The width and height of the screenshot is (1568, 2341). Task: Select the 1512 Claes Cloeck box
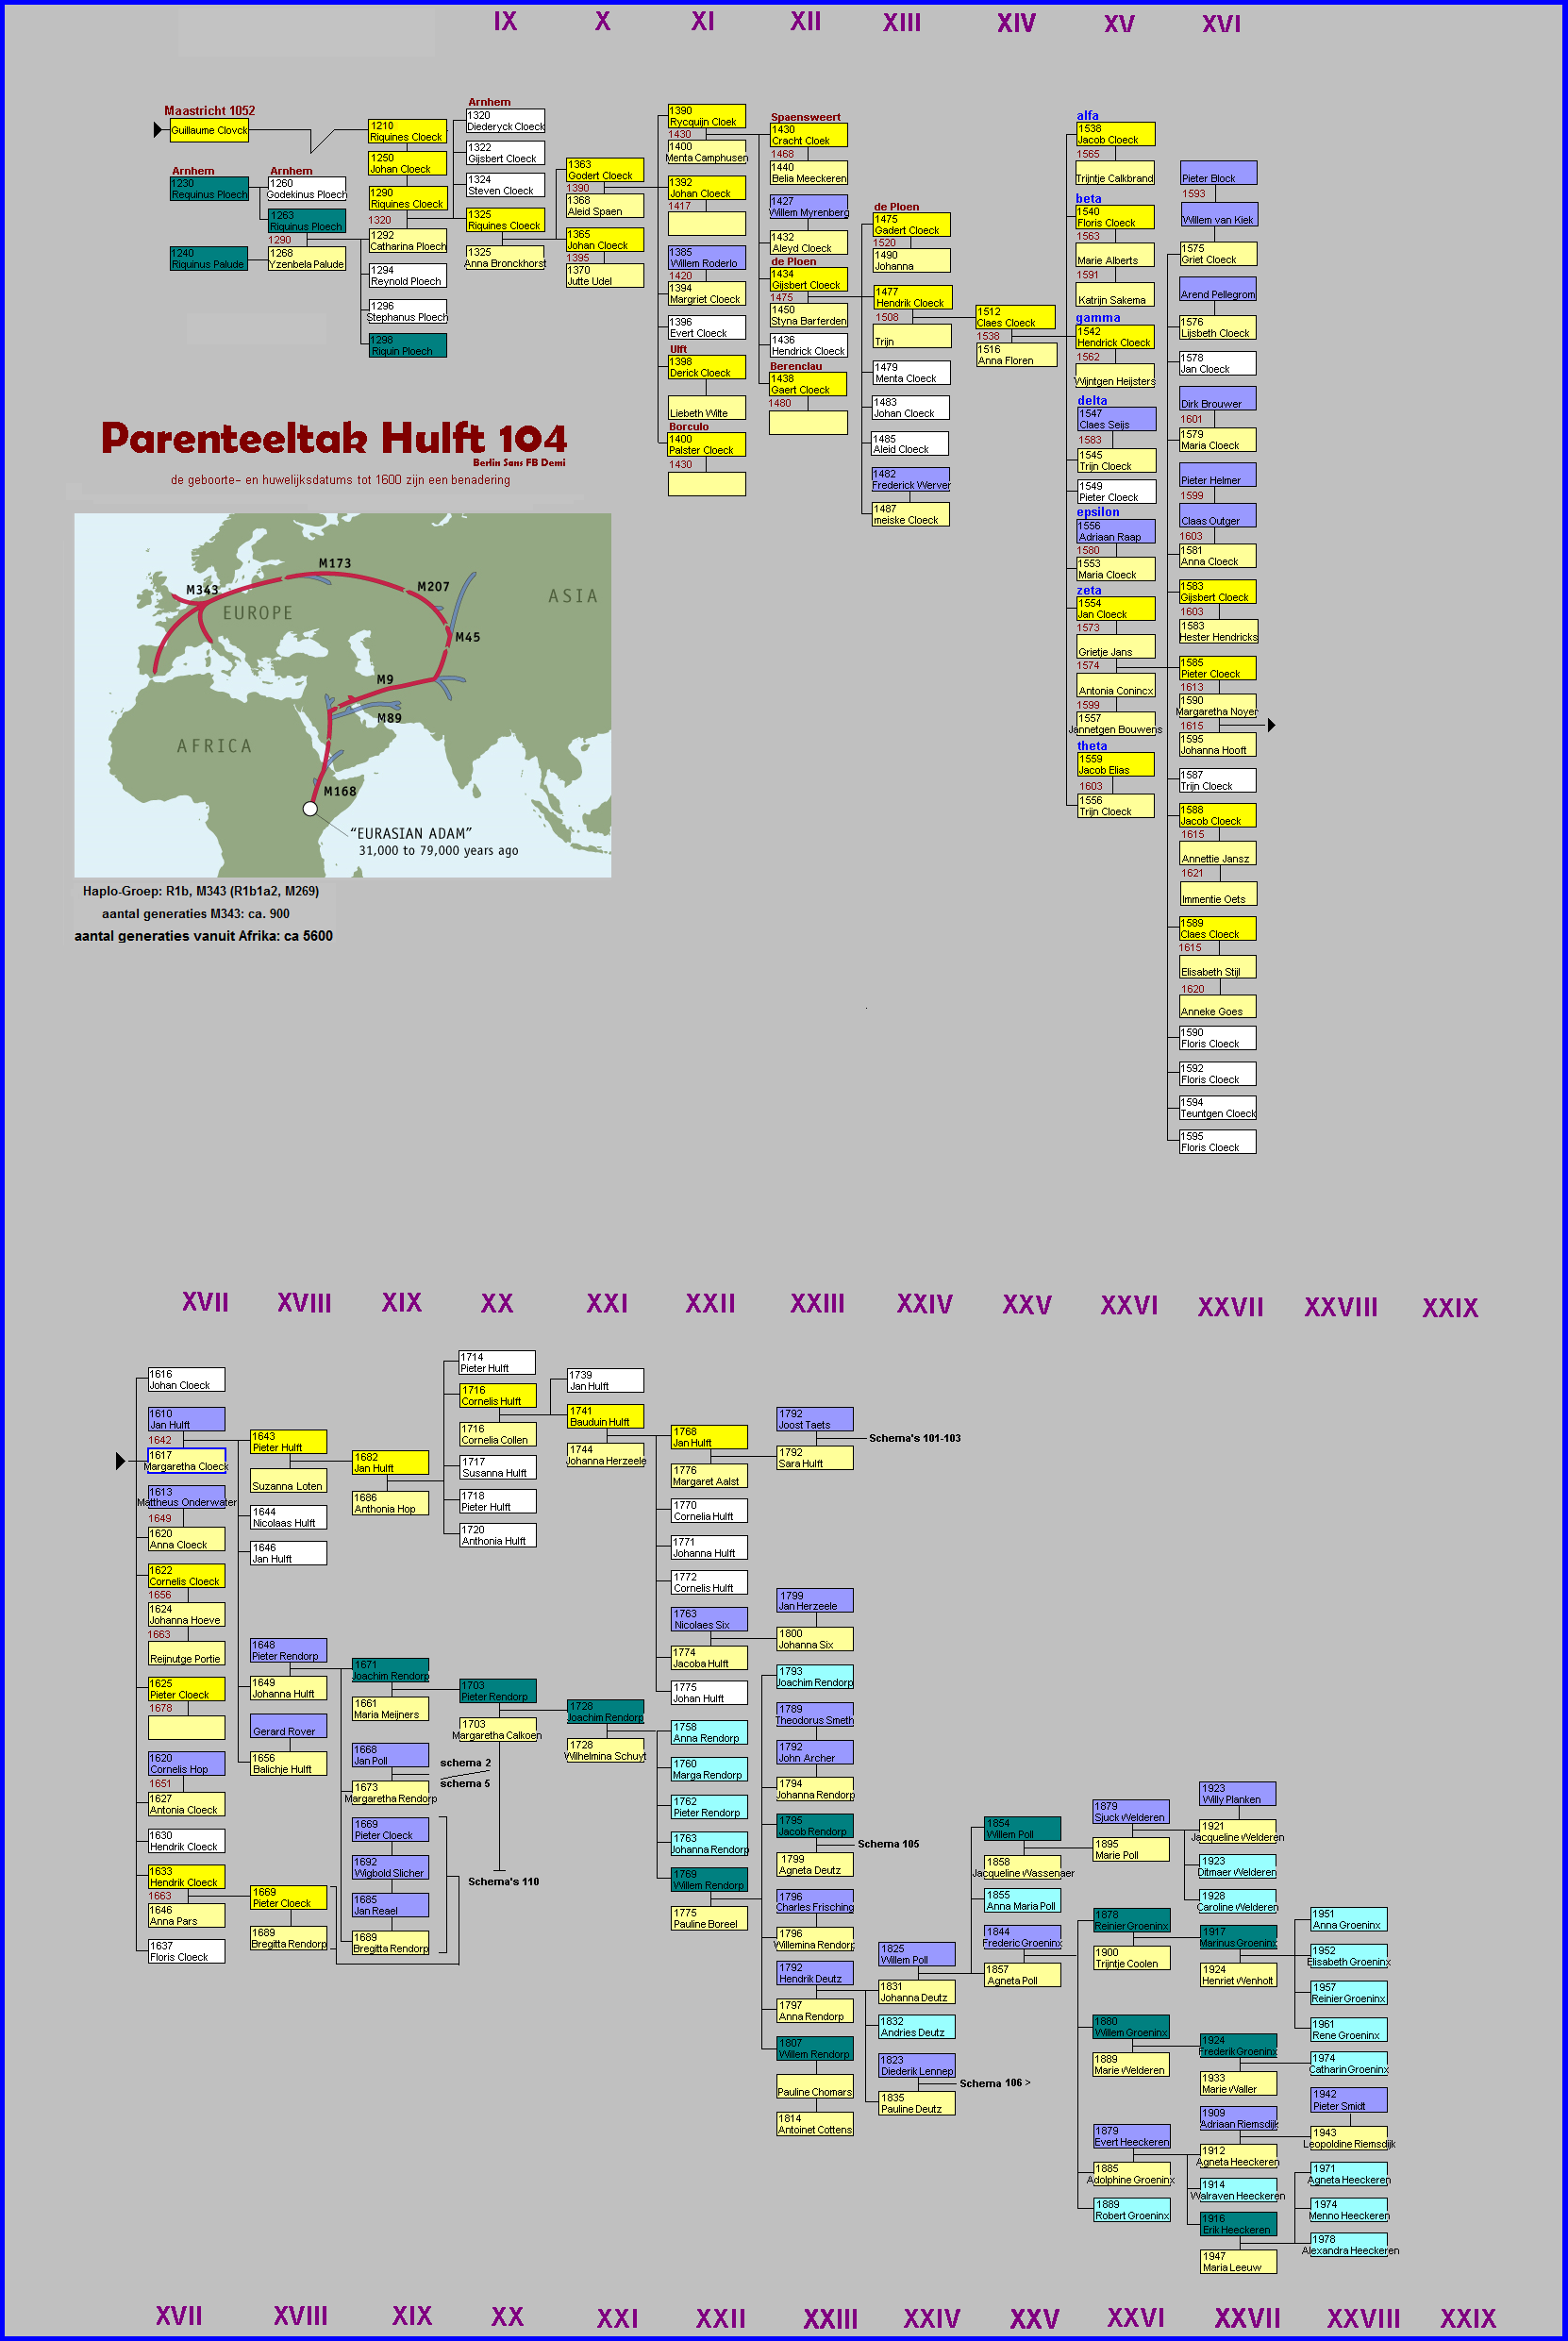[x=1014, y=317]
